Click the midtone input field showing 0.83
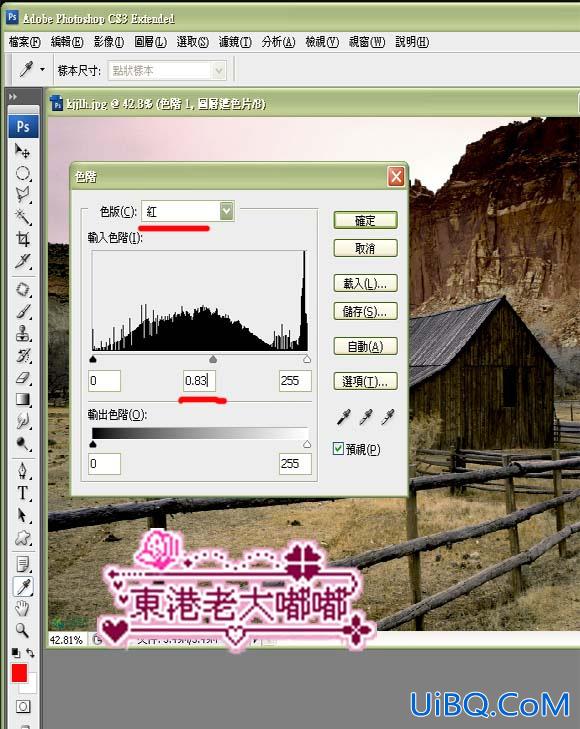Screen dimensions: 580x729 199,381
